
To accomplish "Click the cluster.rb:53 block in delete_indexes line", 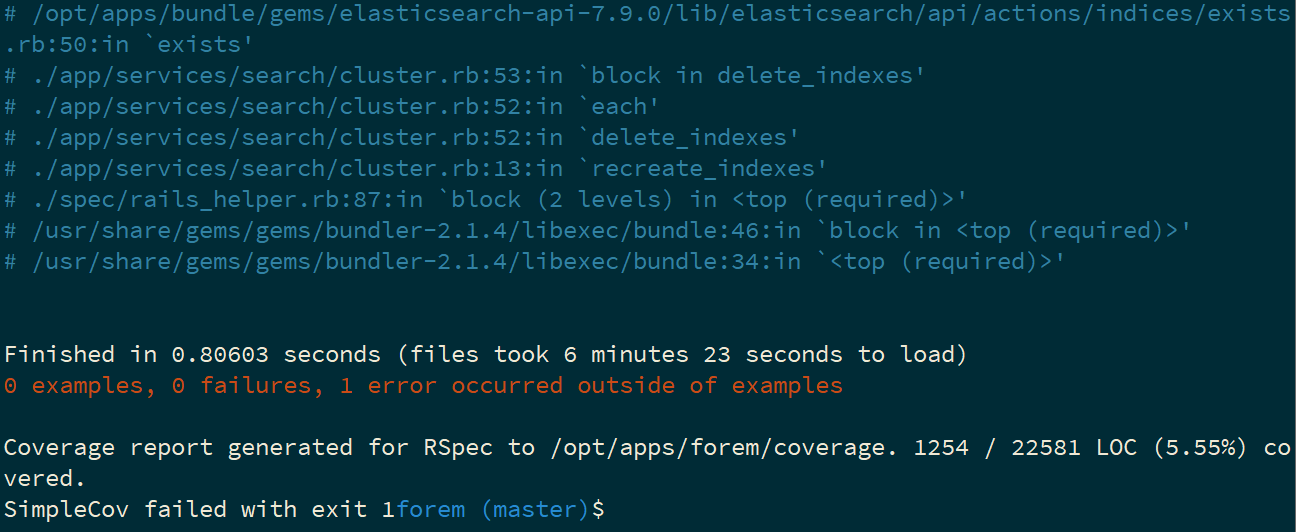I will point(465,76).
